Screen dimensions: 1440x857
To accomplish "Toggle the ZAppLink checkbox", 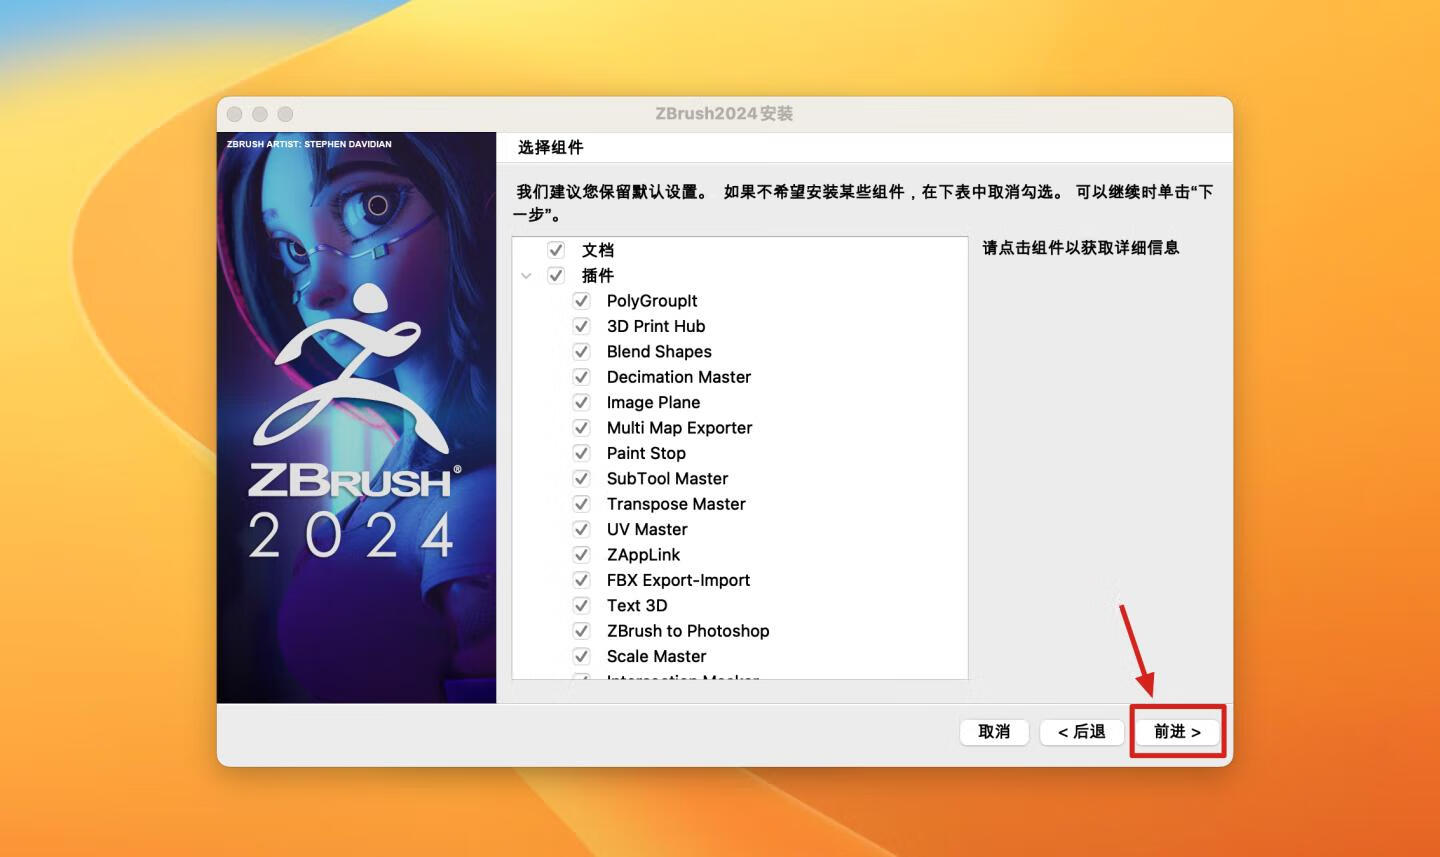I will coord(581,555).
